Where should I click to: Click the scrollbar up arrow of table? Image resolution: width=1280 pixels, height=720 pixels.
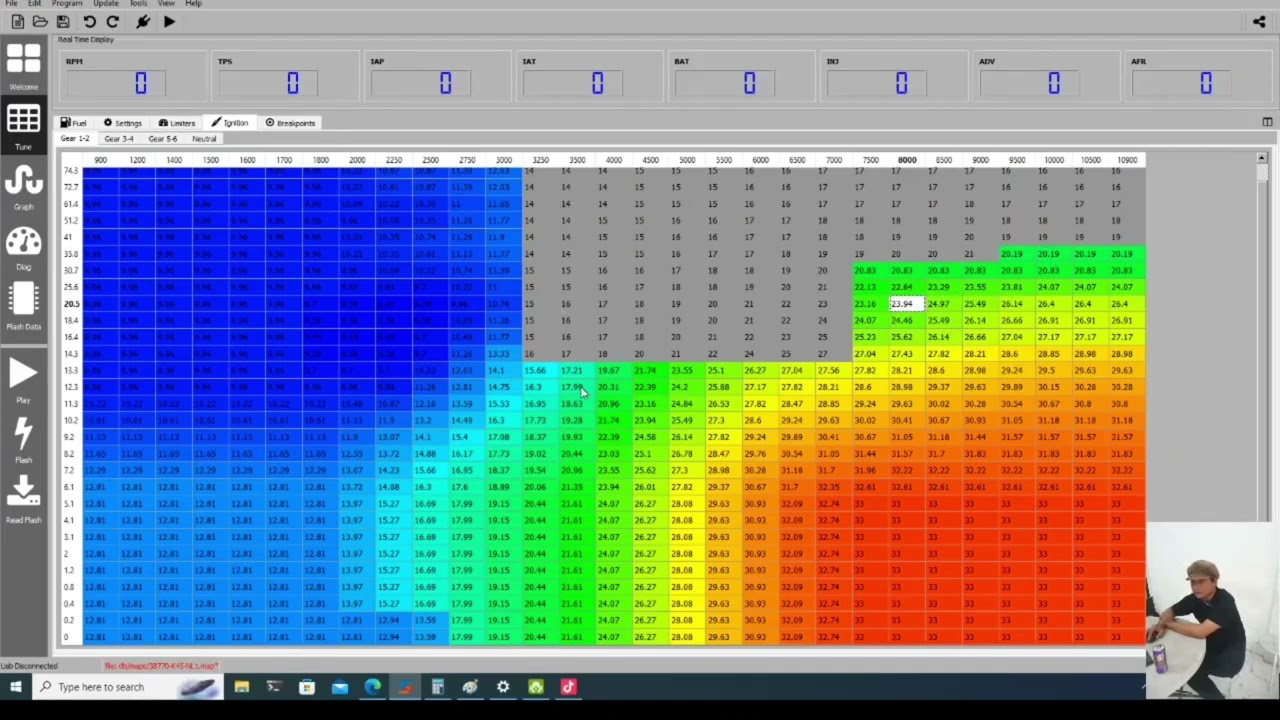pyautogui.click(x=1262, y=158)
